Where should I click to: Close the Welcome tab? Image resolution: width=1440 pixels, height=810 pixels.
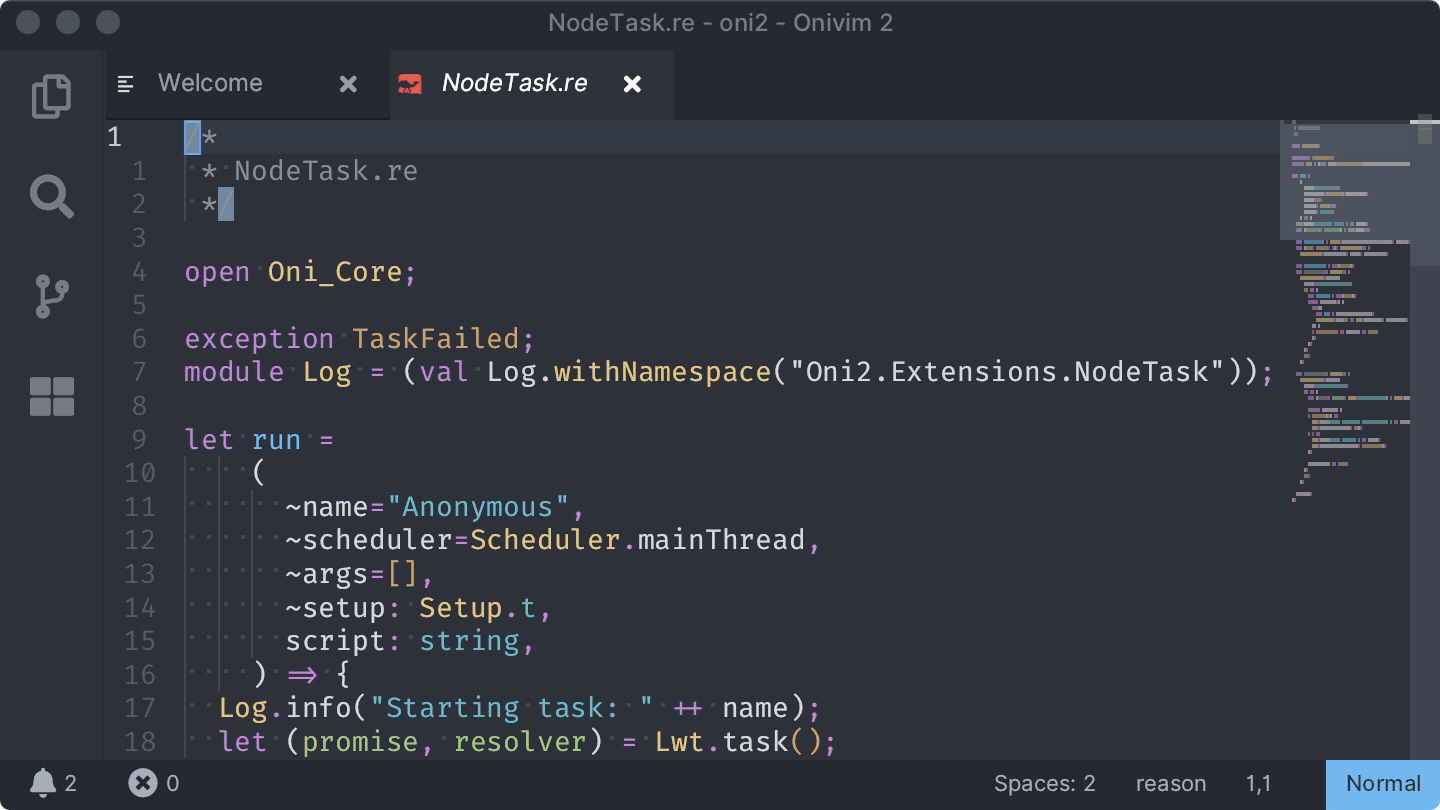[x=347, y=83]
